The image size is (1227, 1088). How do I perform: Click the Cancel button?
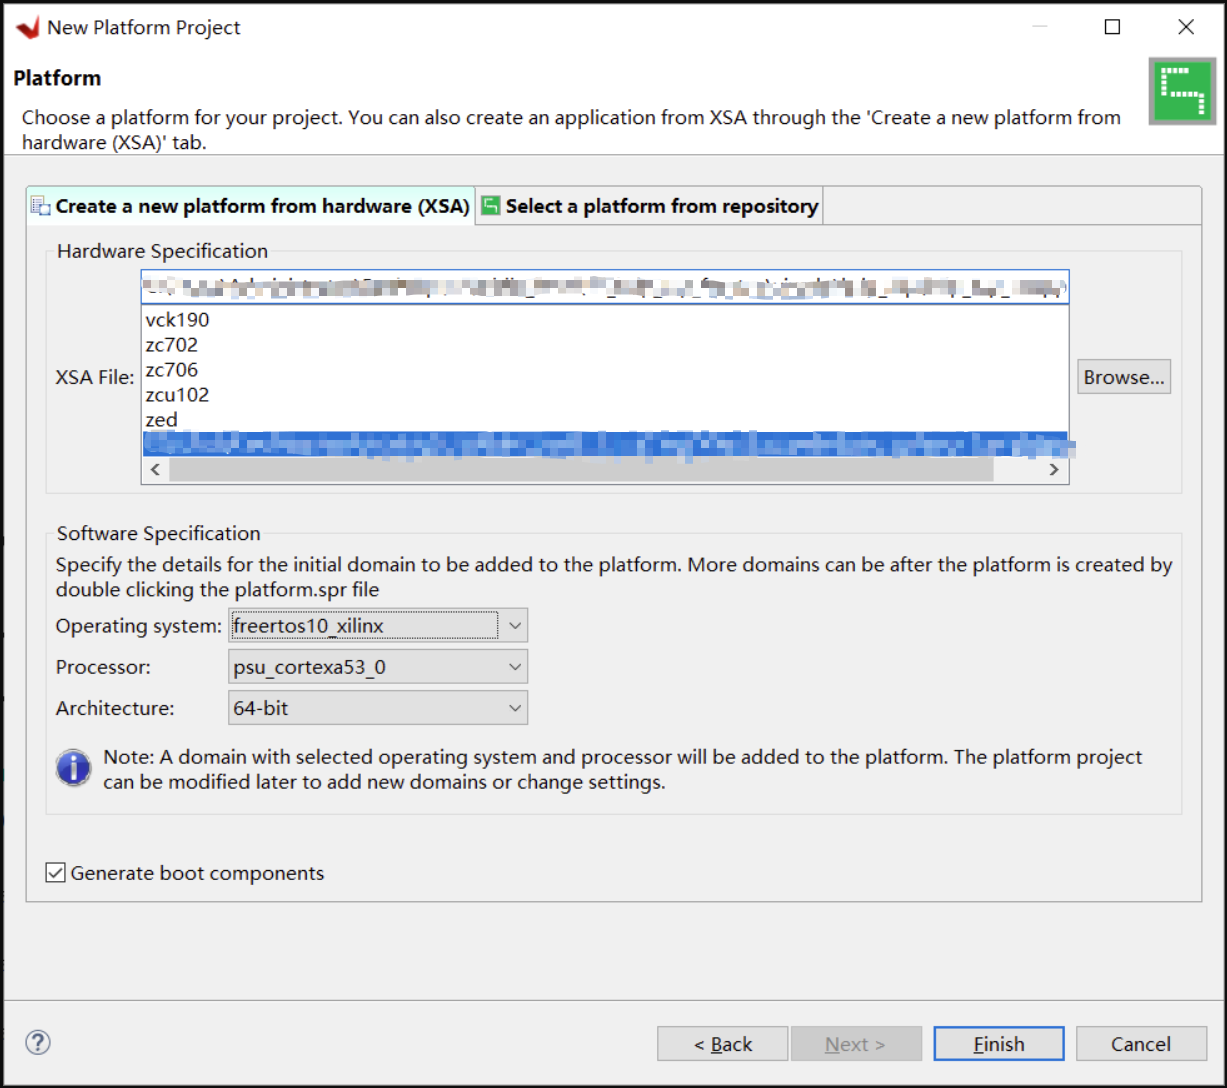1141,1044
